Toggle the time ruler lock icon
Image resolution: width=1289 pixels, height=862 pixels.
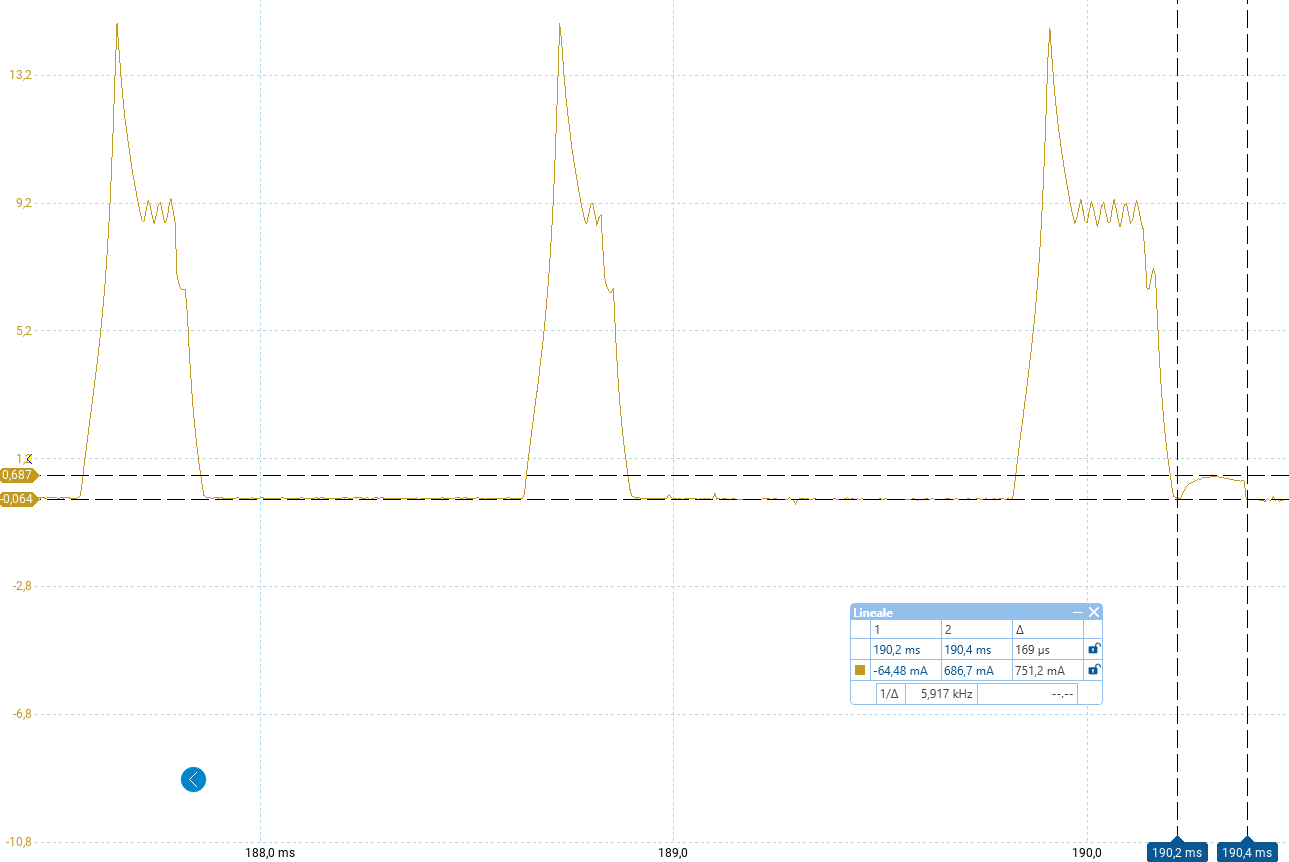pyautogui.click(x=1093, y=649)
